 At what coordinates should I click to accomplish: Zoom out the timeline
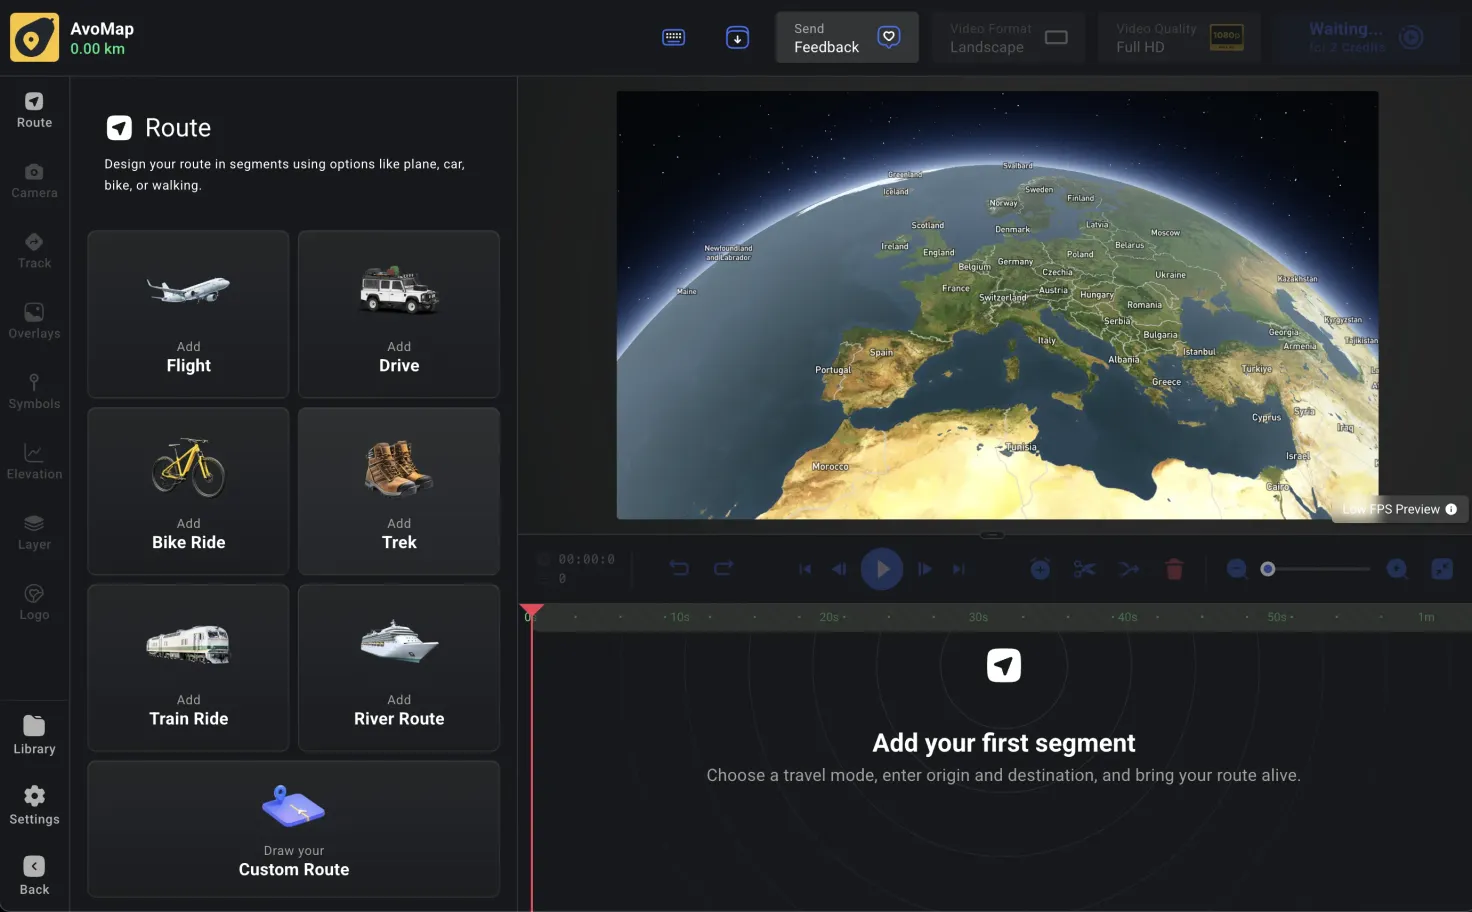point(1237,569)
